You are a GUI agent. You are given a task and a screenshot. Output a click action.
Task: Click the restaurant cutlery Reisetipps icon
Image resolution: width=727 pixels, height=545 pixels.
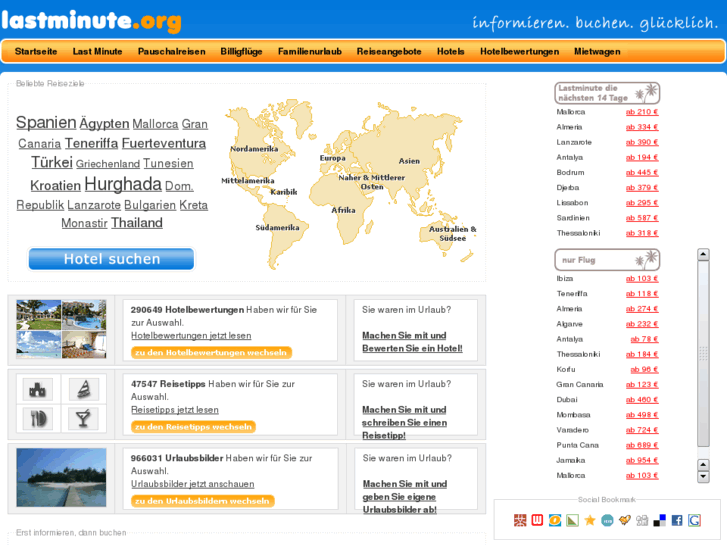click(x=38, y=419)
